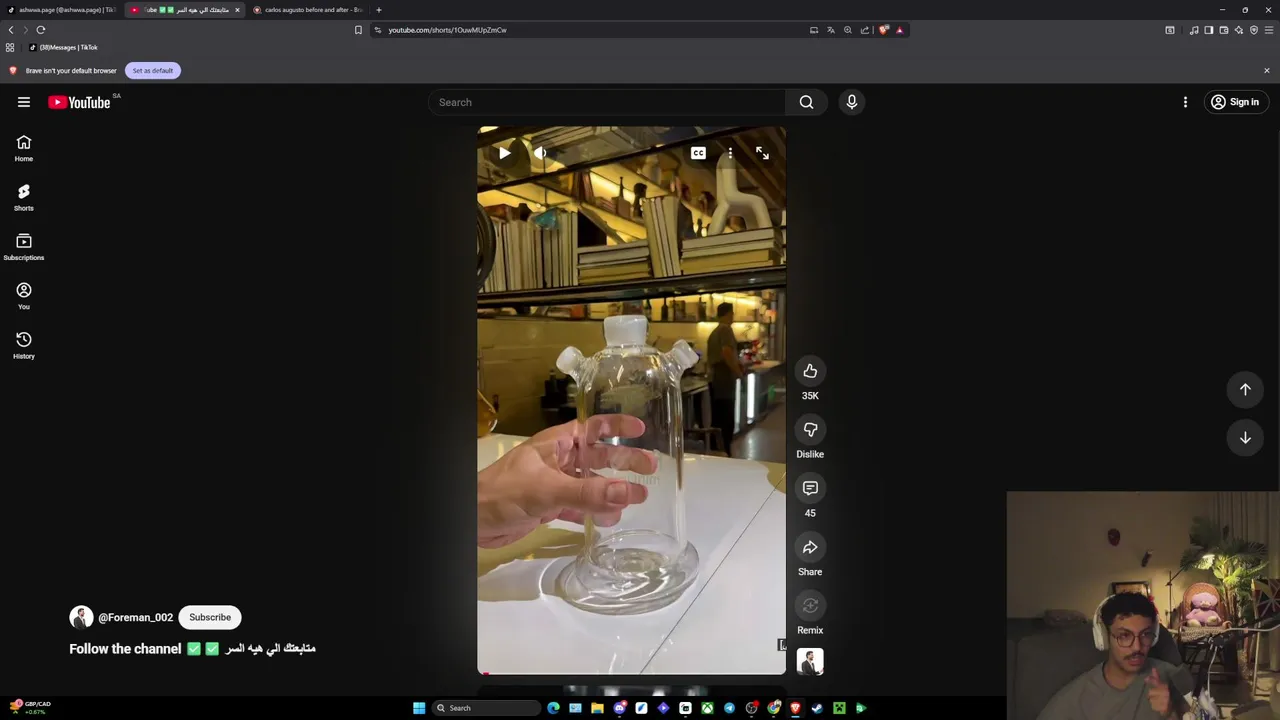Open the Brave Rewards triangle icon
The image size is (1280, 720).
pos(899,30)
